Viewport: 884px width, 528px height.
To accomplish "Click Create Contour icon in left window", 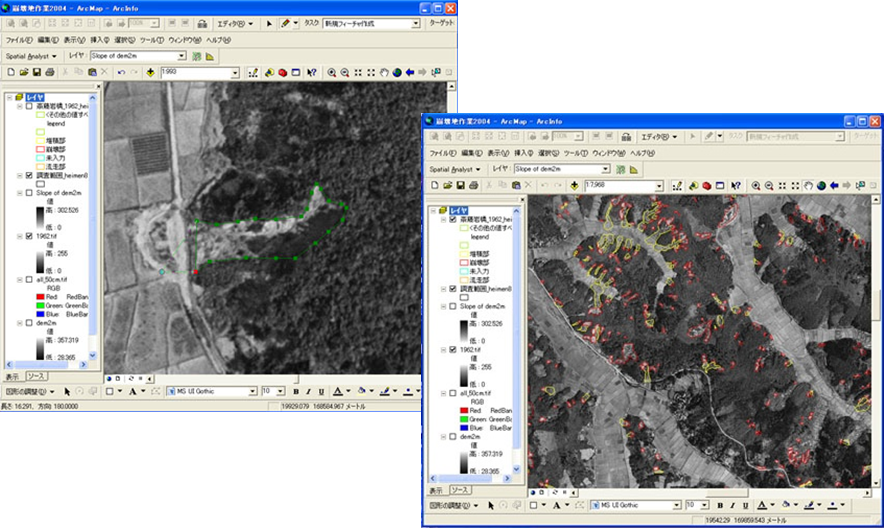I will click(197, 56).
